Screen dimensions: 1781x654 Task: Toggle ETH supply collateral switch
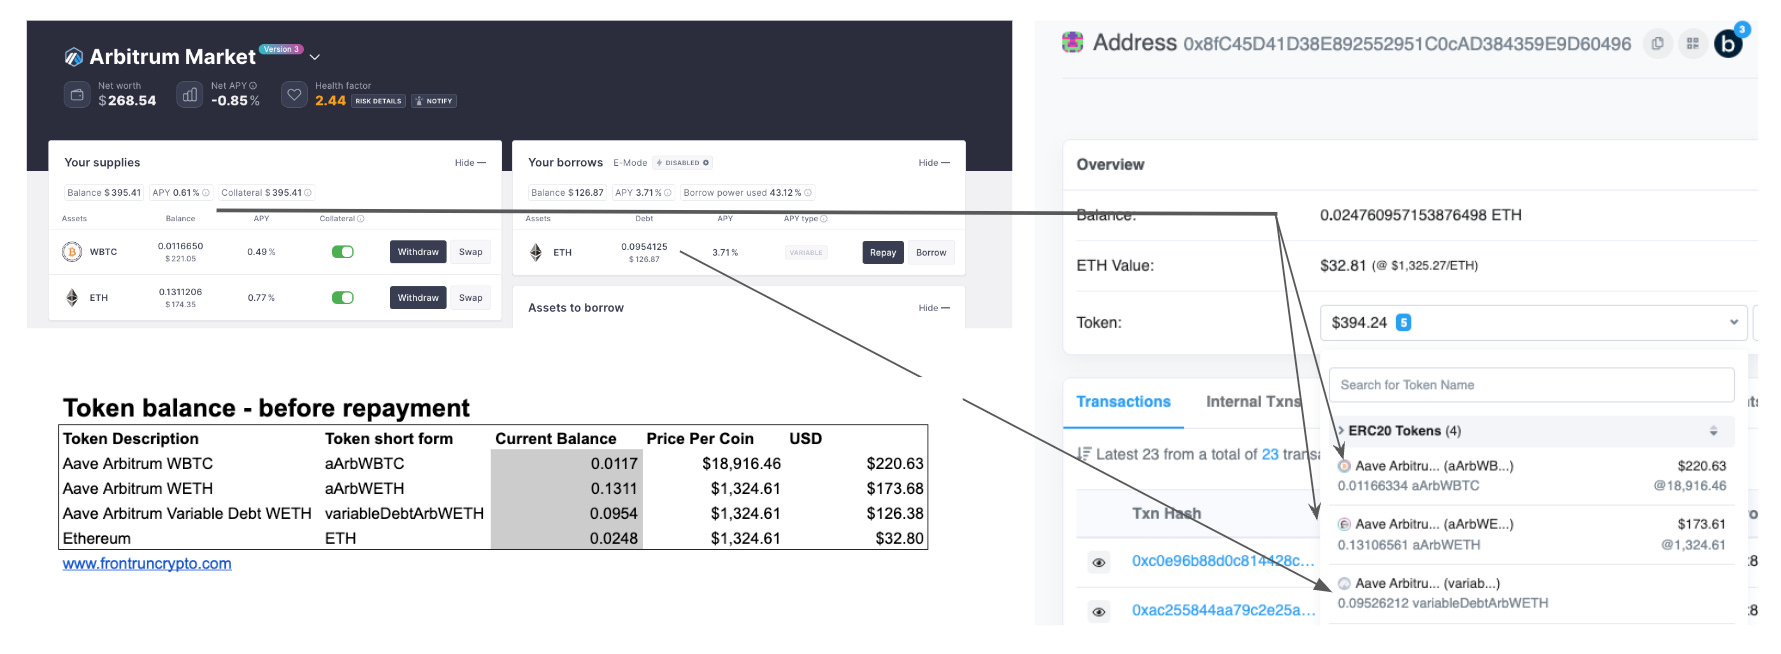point(343,298)
